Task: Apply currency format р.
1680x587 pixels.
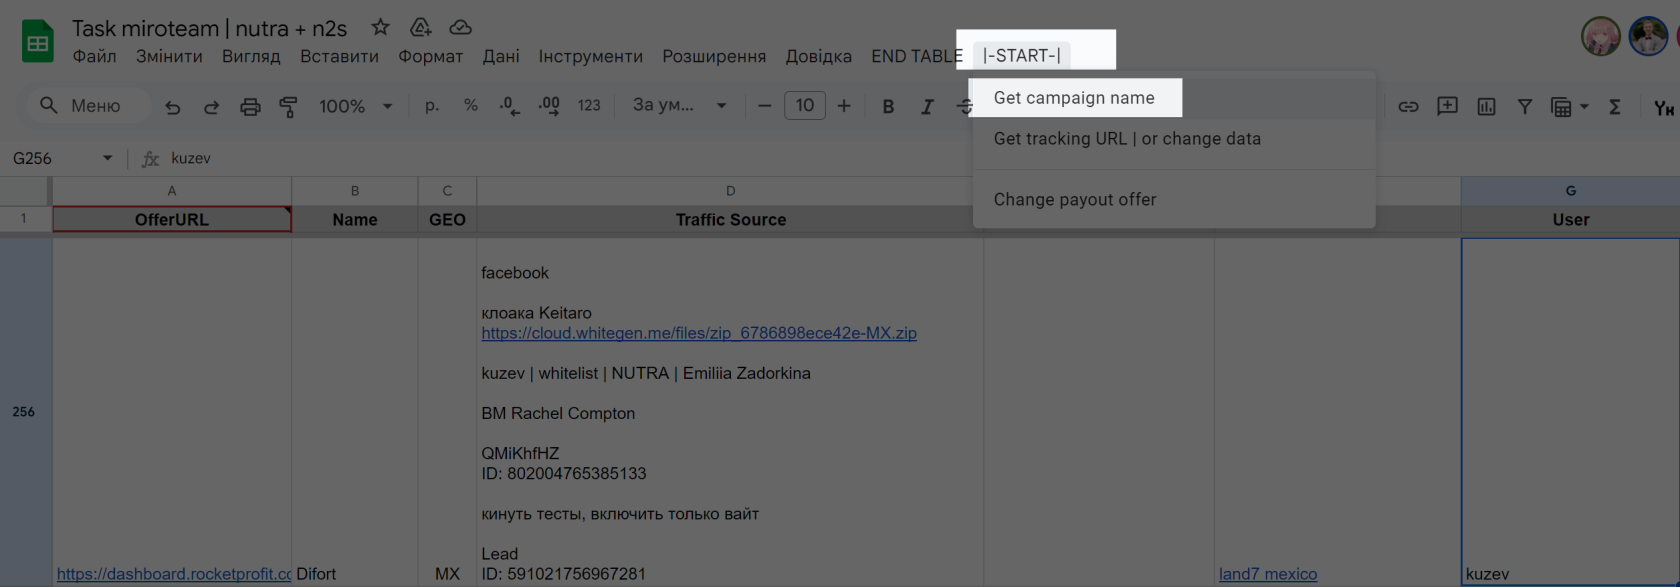Action: coord(432,106)
